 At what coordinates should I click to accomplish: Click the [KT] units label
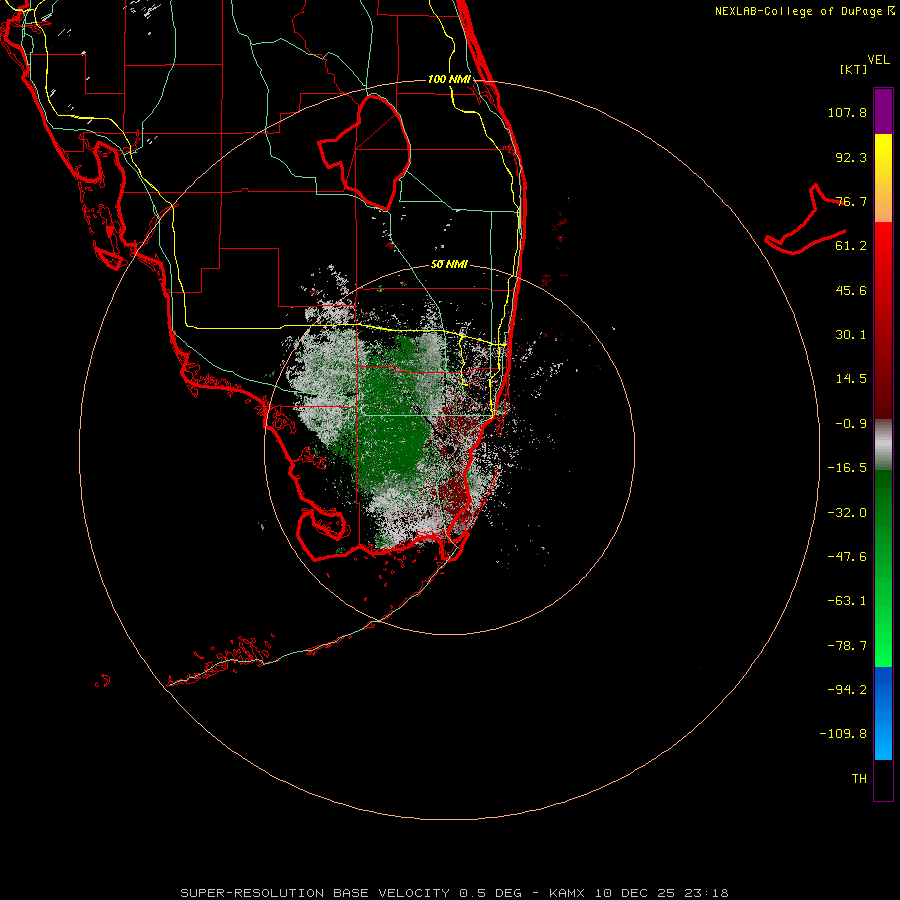[854, 69]
